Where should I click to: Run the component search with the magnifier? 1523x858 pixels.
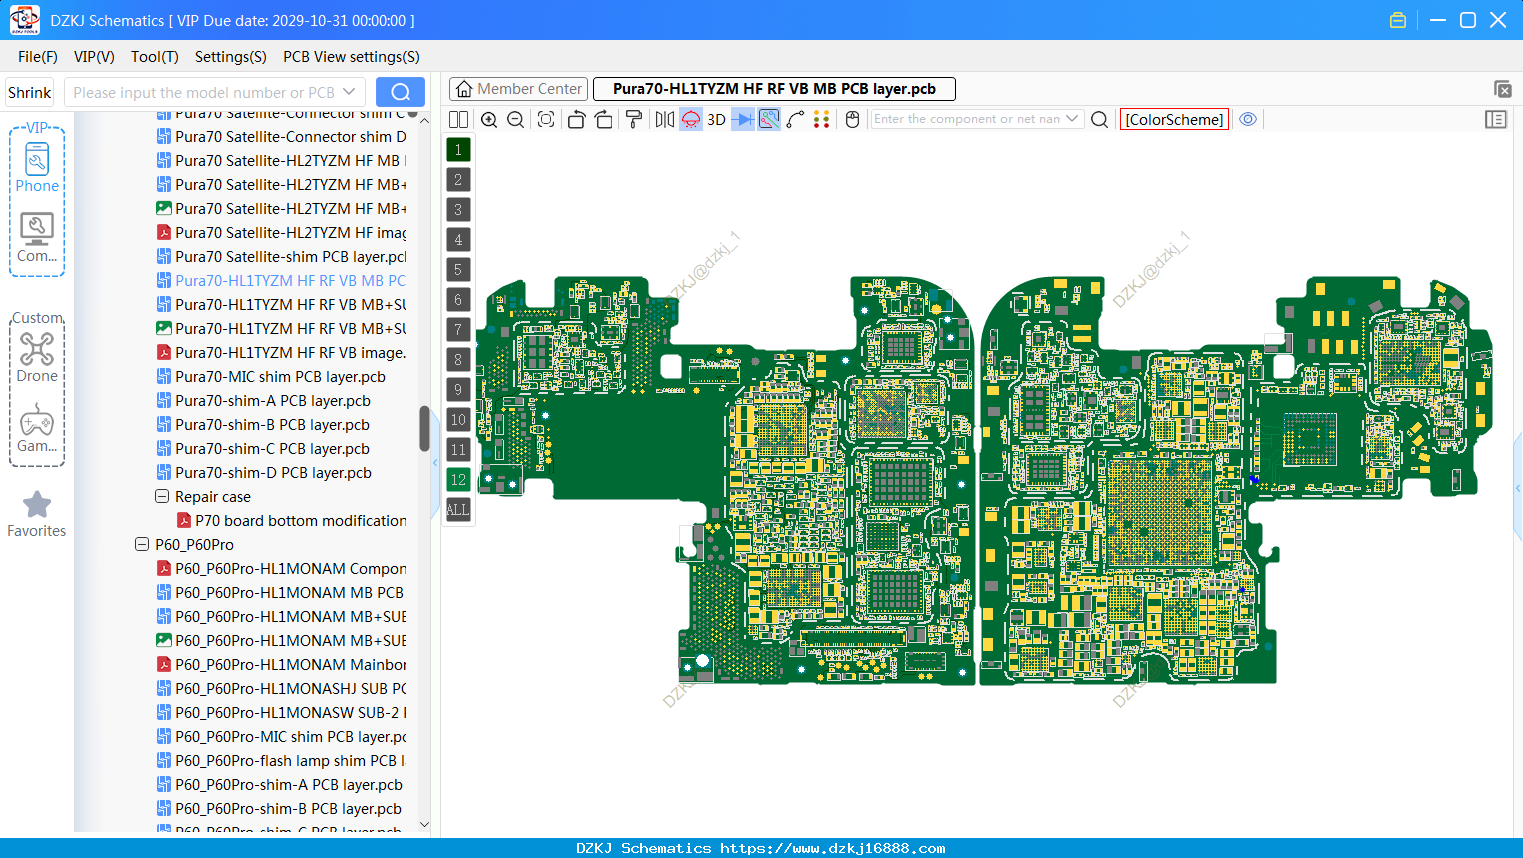(1099, 119)
